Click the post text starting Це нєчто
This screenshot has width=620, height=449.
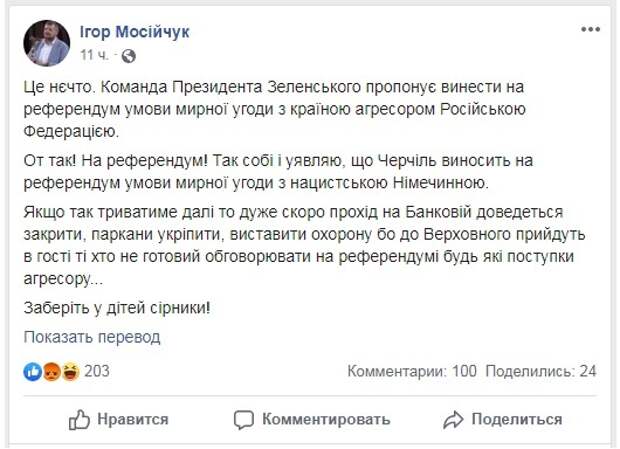point(274,109)
